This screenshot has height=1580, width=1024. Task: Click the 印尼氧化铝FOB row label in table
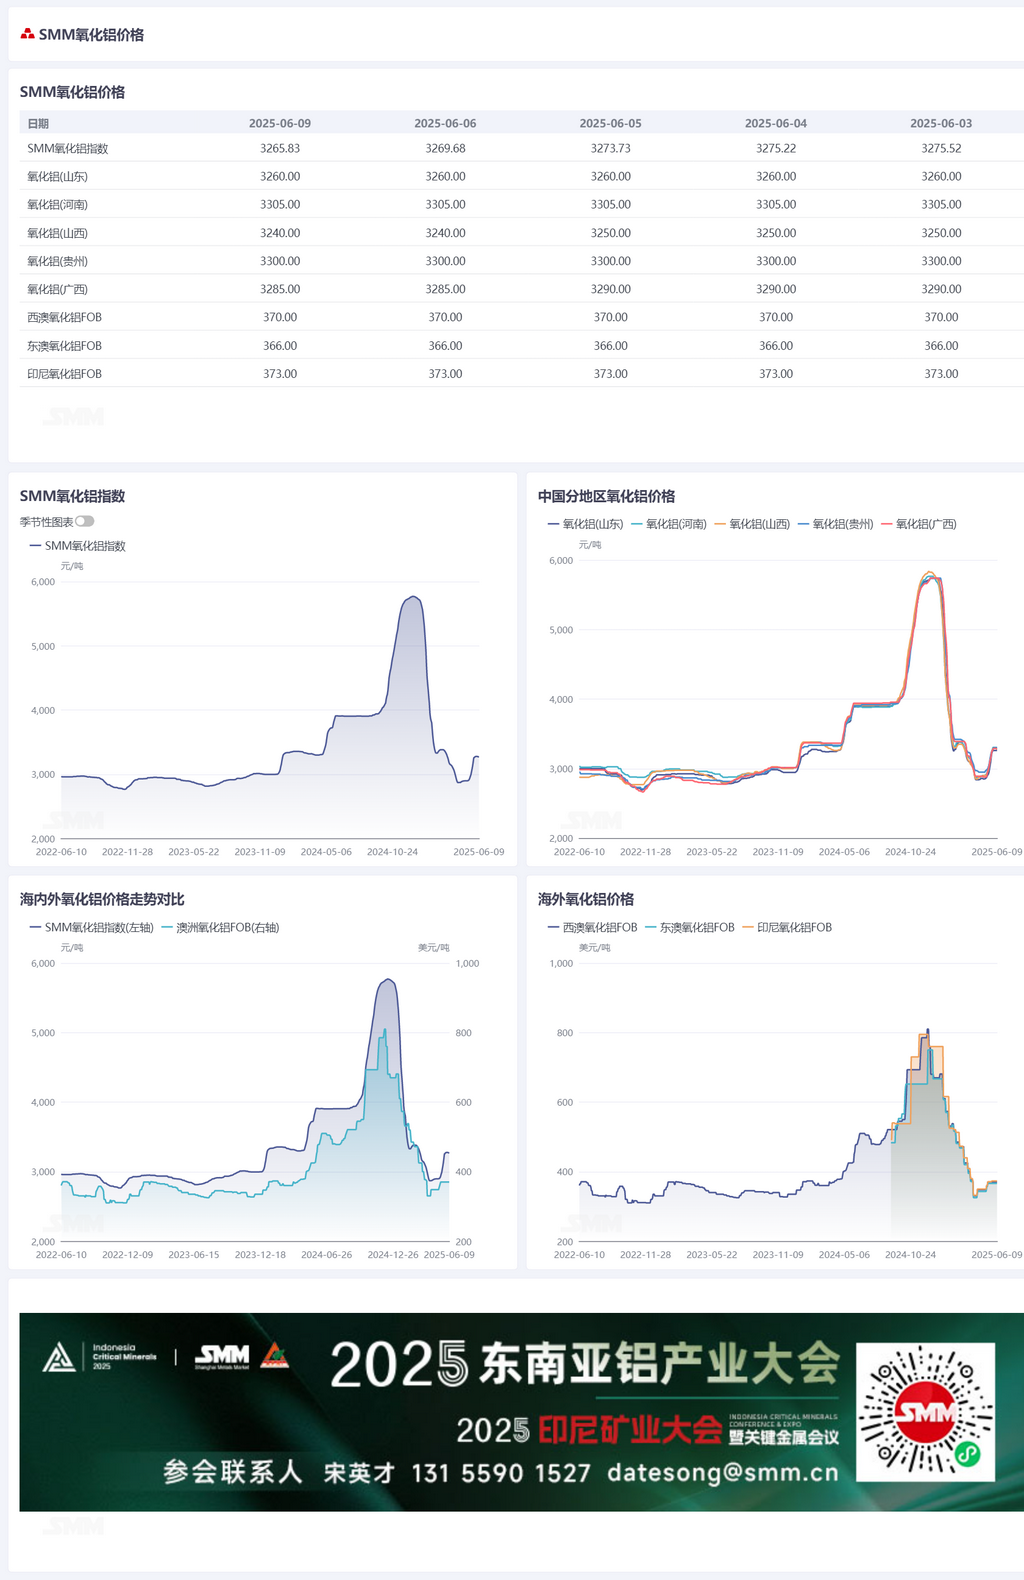[65, 374]
